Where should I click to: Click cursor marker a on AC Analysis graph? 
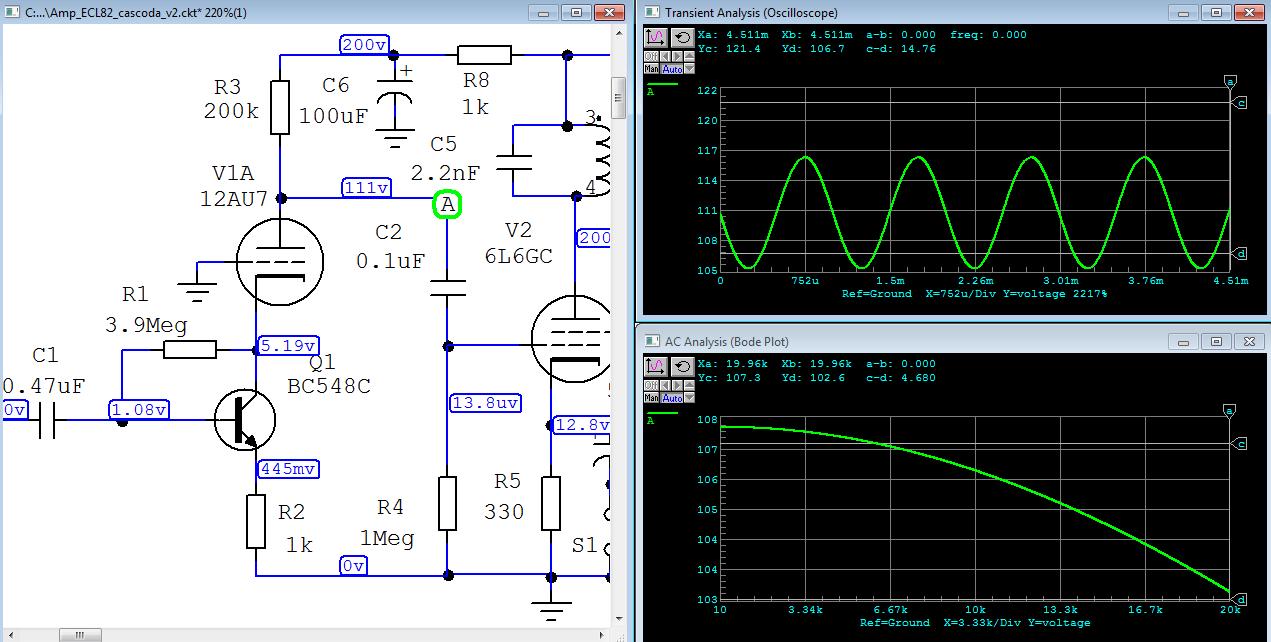[1230, 411]
